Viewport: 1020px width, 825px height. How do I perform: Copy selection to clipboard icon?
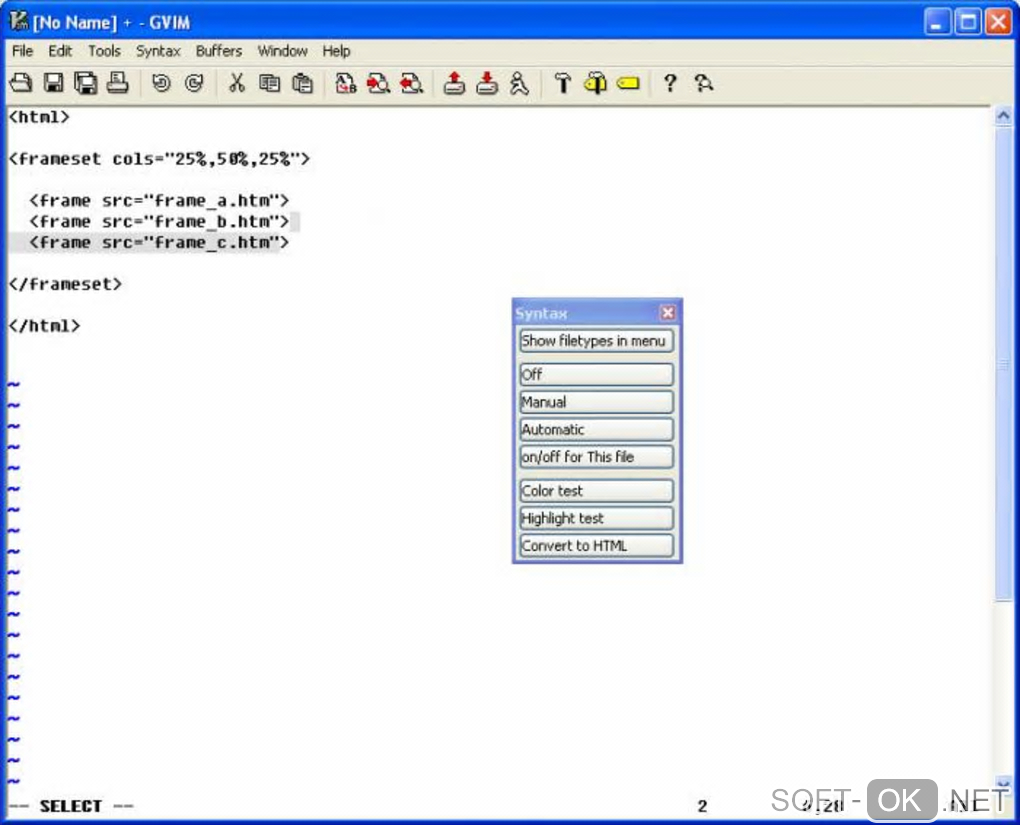coord(269,83)
